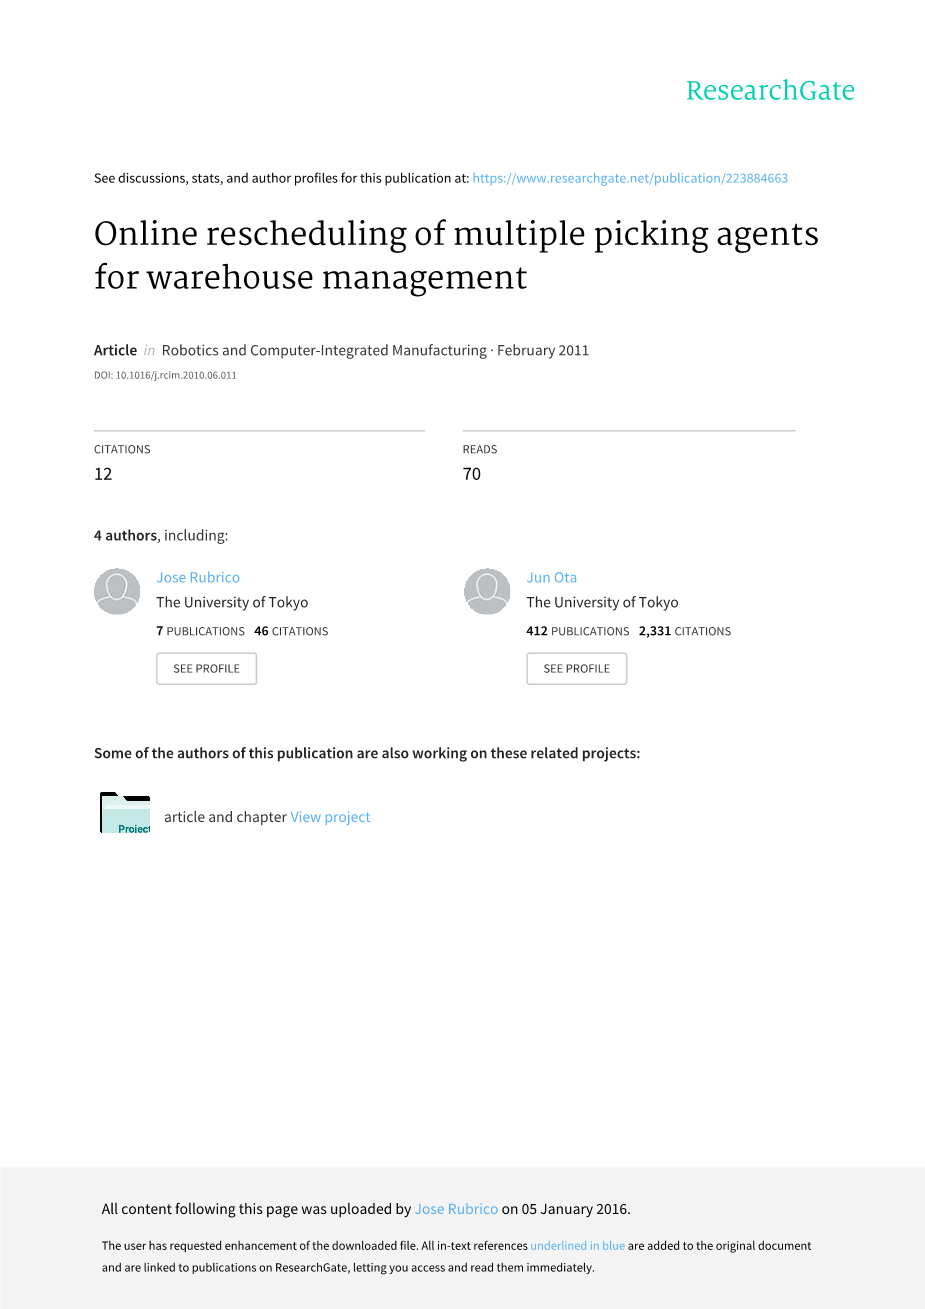Open the researchgate.net publication URL link

(x=630, y=178)
